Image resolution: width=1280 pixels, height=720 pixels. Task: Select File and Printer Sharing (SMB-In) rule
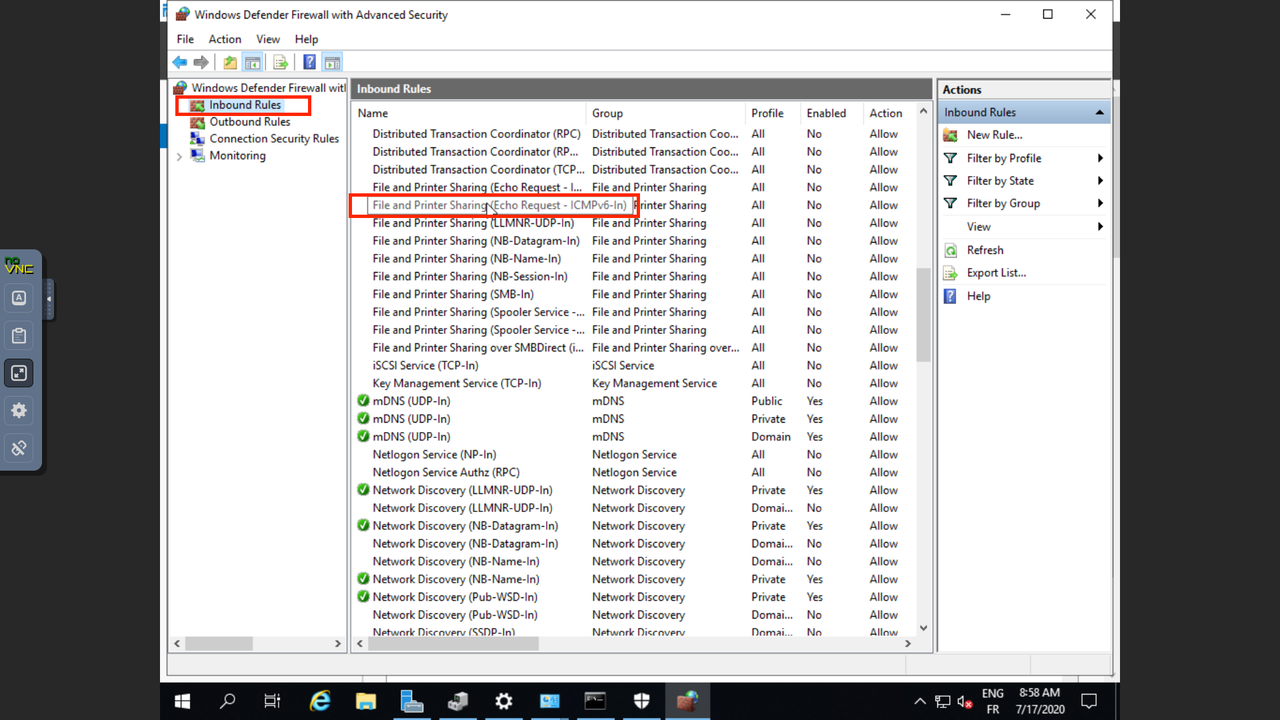click(x=453, y=294)
